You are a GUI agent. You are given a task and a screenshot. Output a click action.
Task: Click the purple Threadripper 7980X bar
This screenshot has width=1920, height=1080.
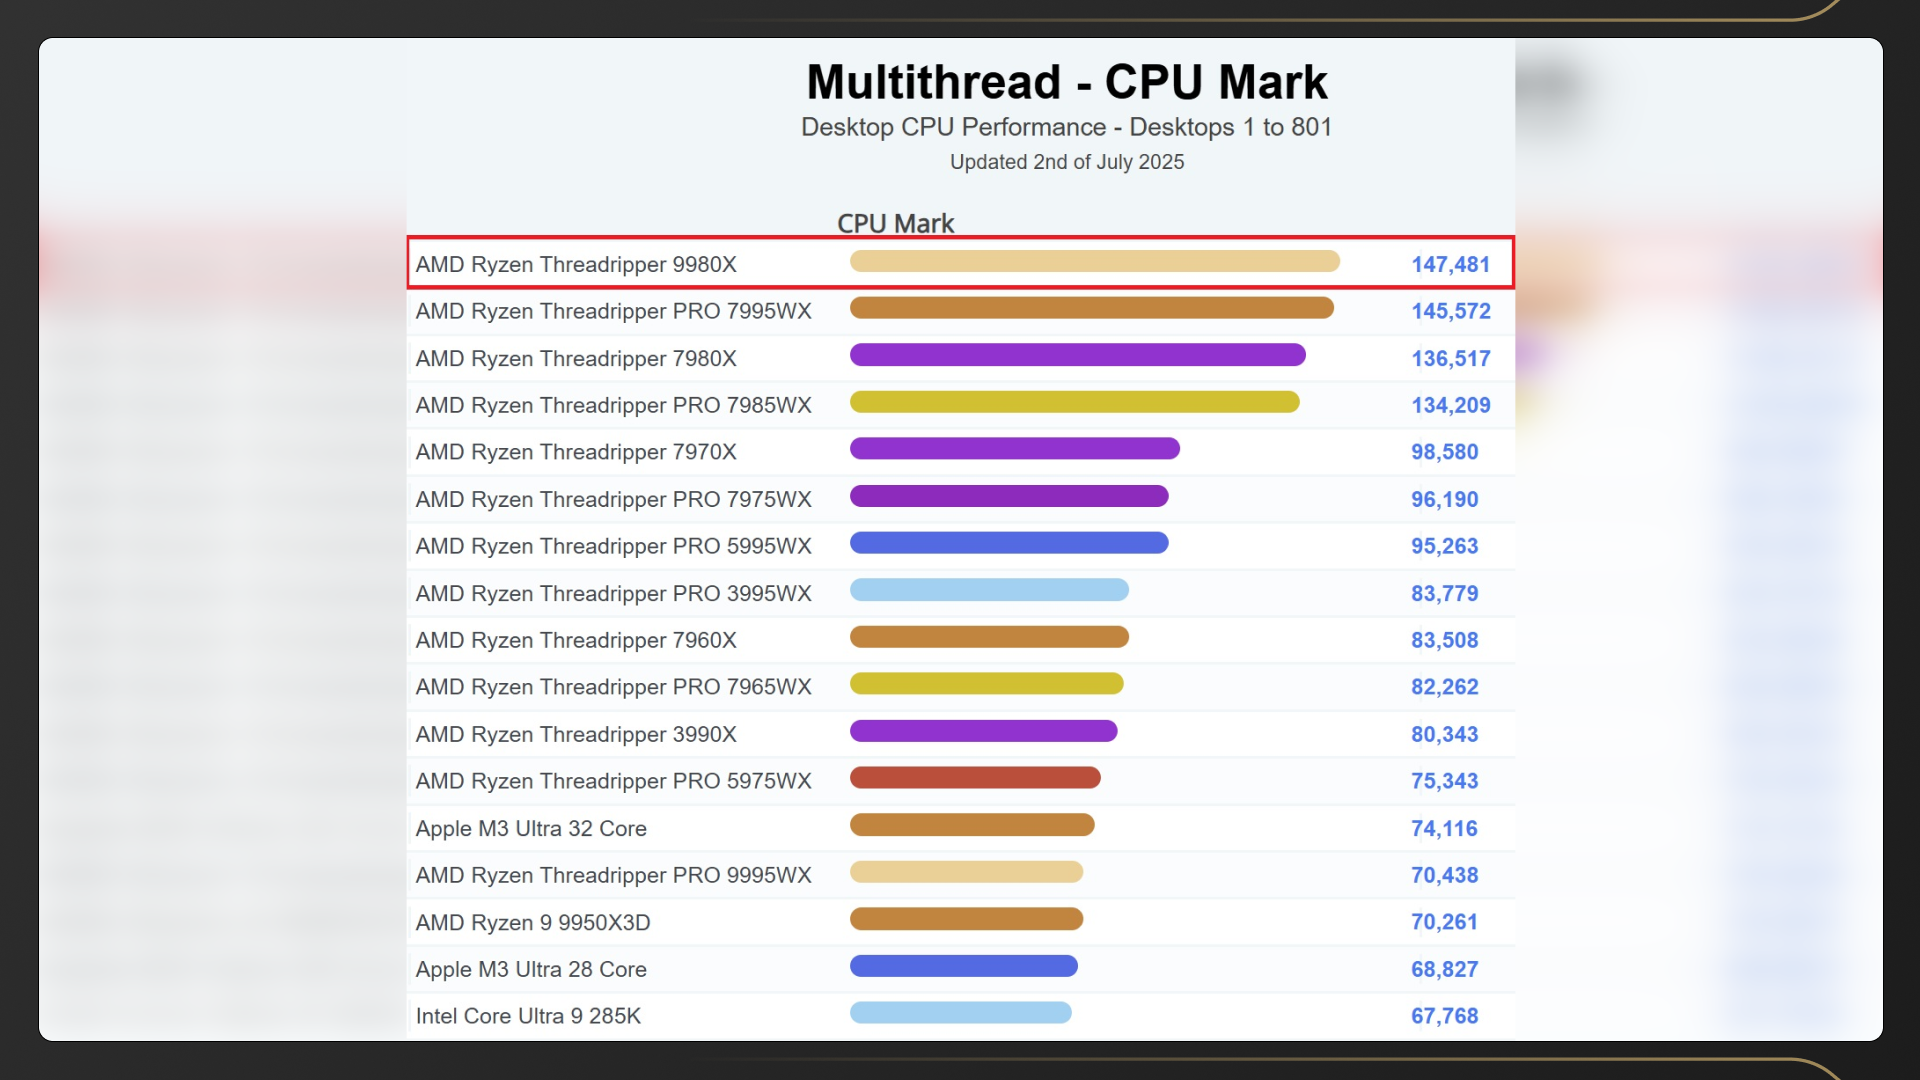tap(1077, 355)
